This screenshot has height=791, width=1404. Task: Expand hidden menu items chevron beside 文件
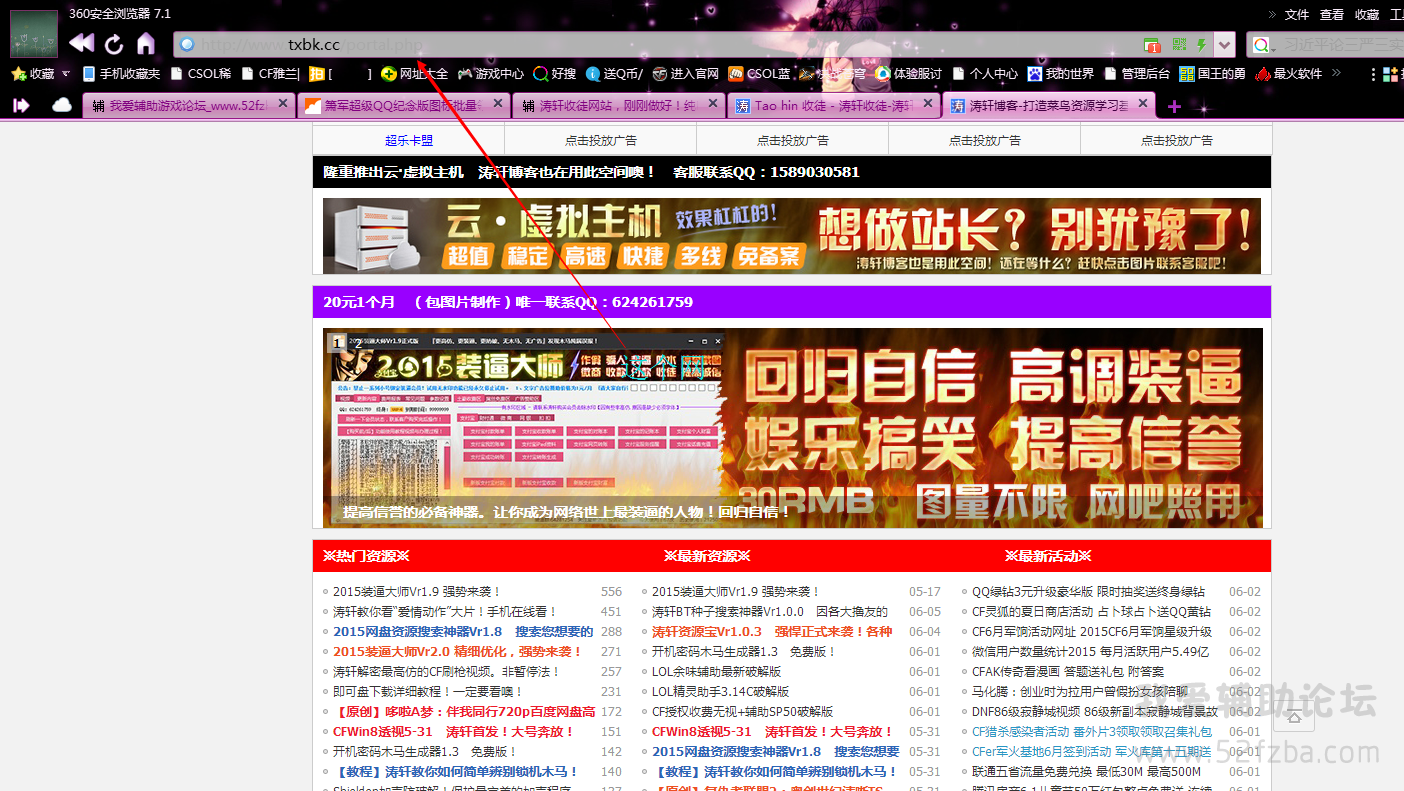tap(1273, 14)
